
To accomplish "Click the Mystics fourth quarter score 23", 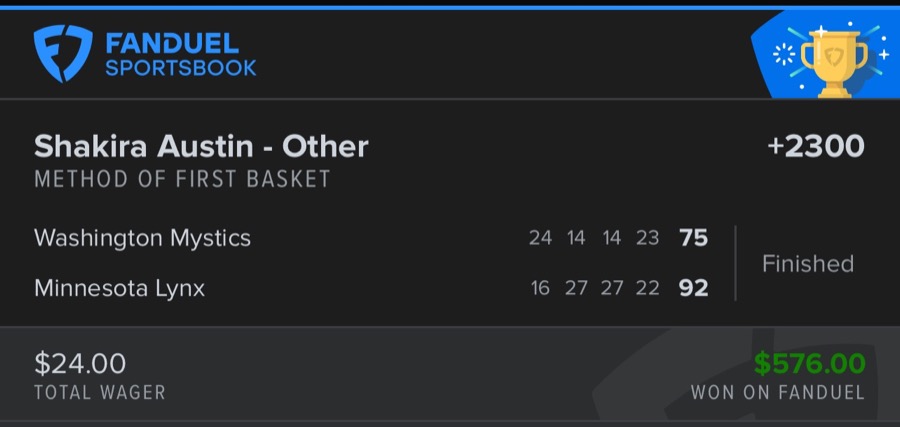I will (x=647, y=238).
